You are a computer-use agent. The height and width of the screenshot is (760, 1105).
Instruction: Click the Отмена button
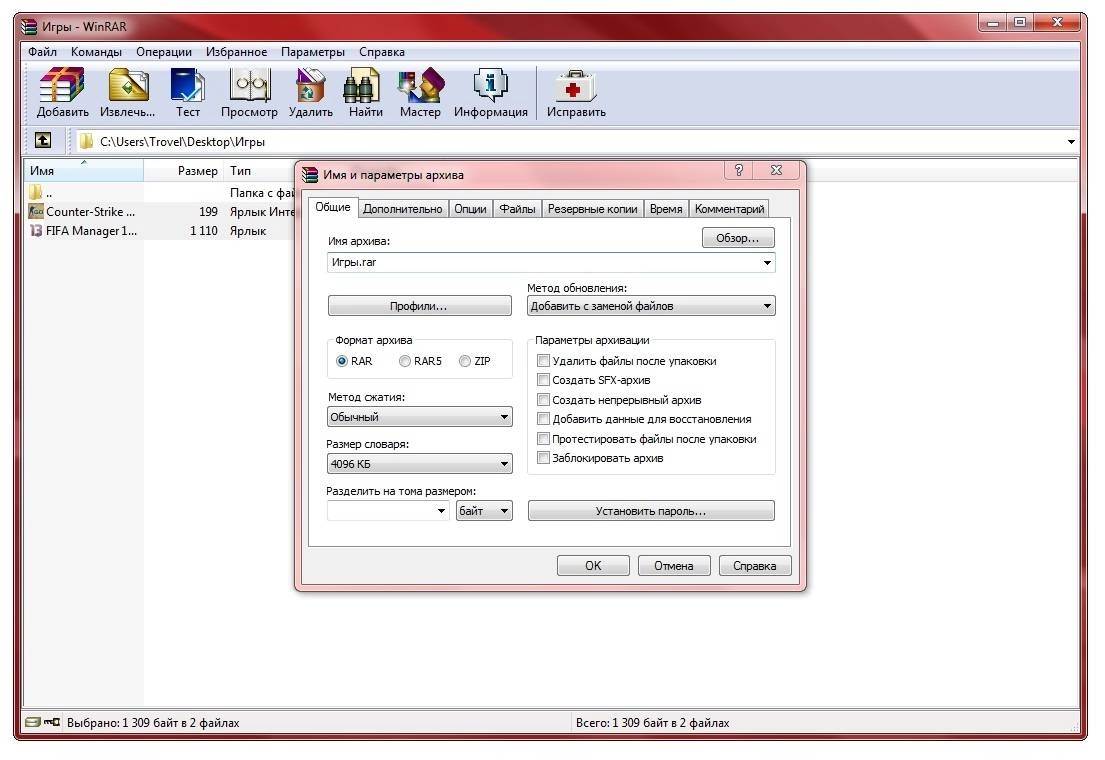(674, 565)
